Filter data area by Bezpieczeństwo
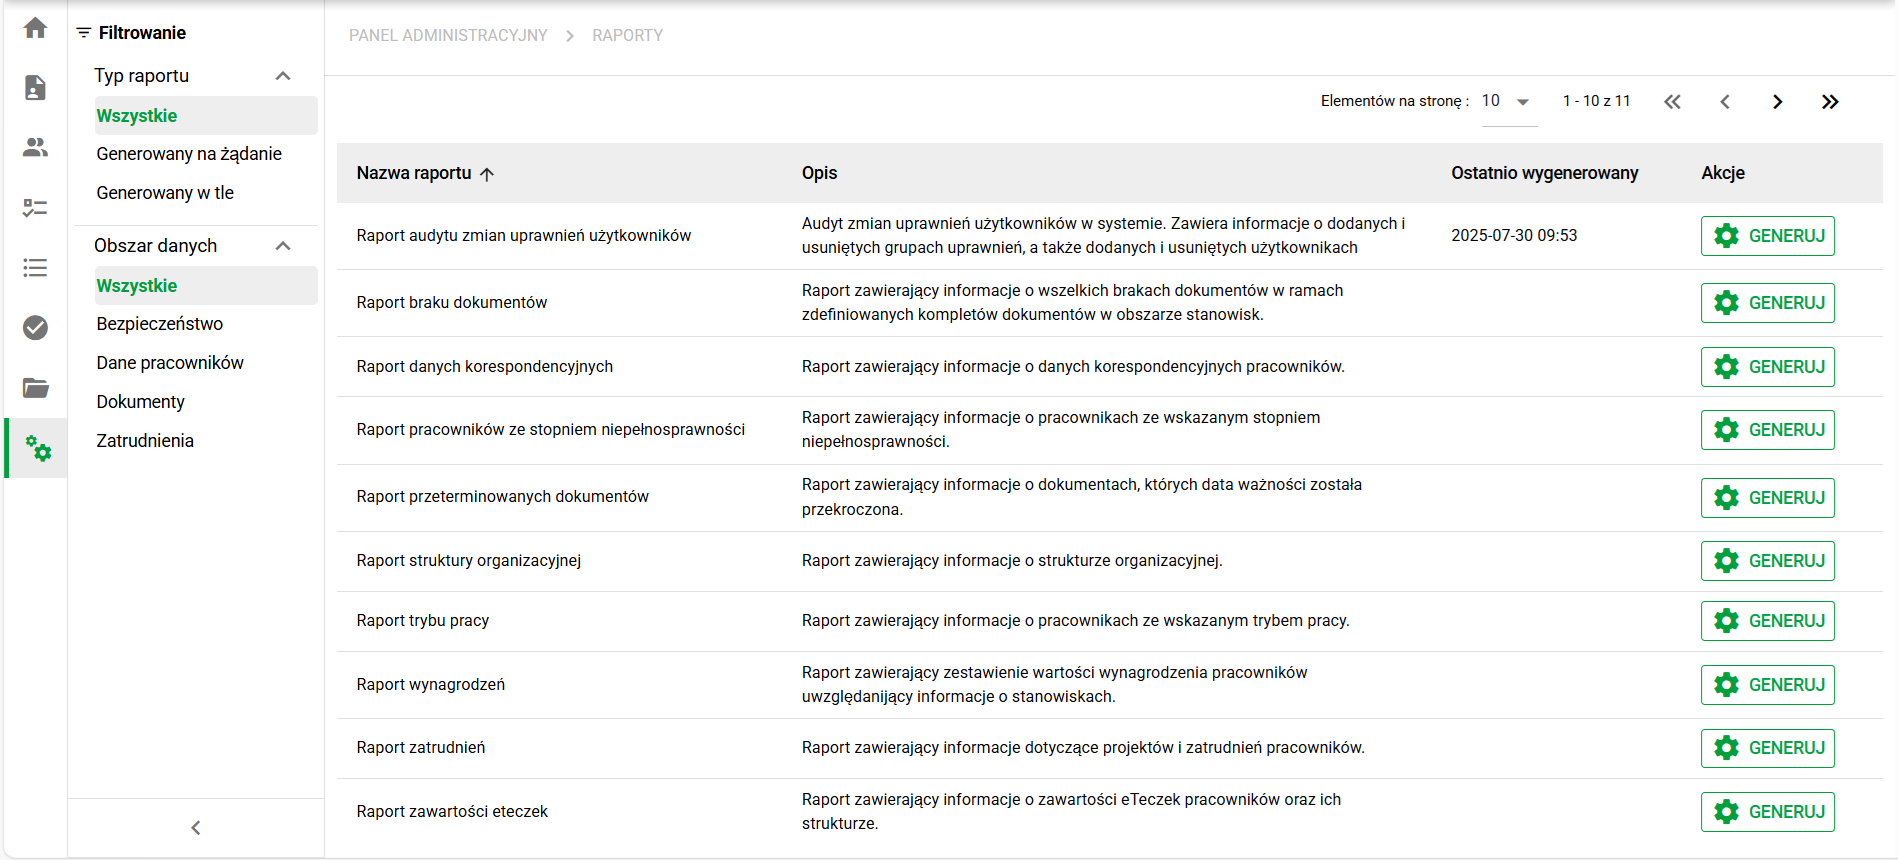The image size is (1898, 860). click(x=160, y=324)
